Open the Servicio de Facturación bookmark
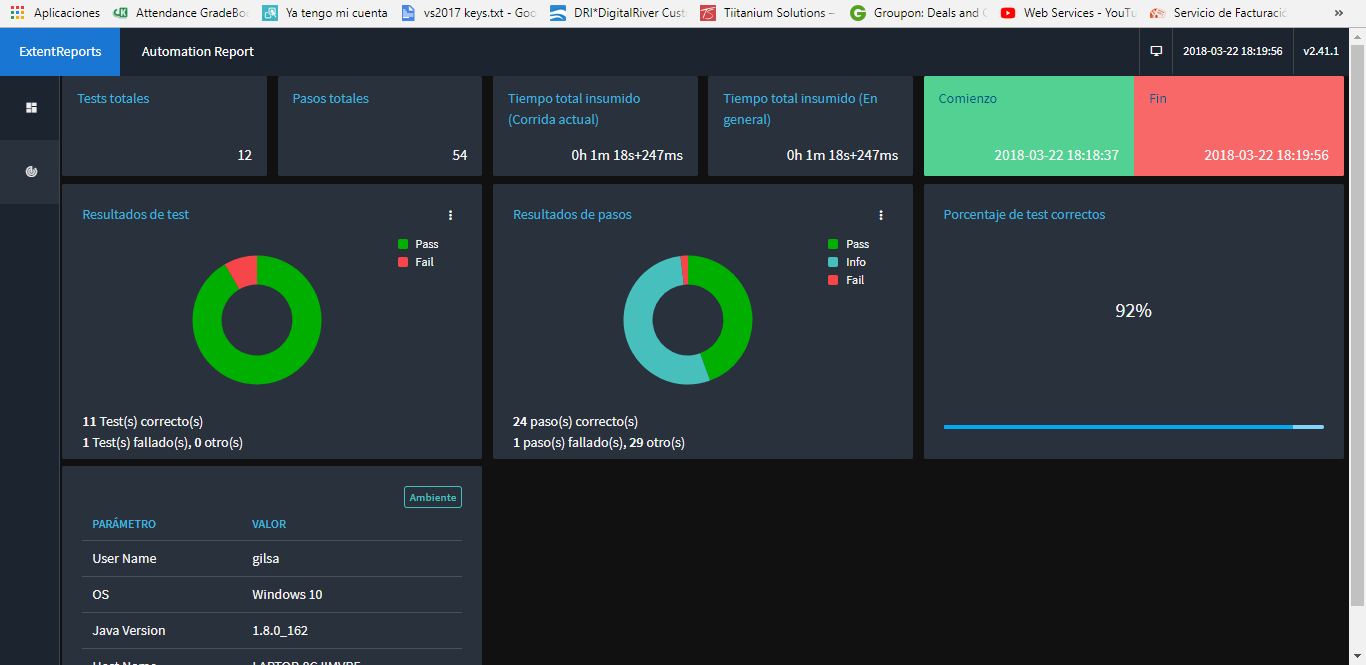The image size is (1366, 665). [x=1217, y=13]
